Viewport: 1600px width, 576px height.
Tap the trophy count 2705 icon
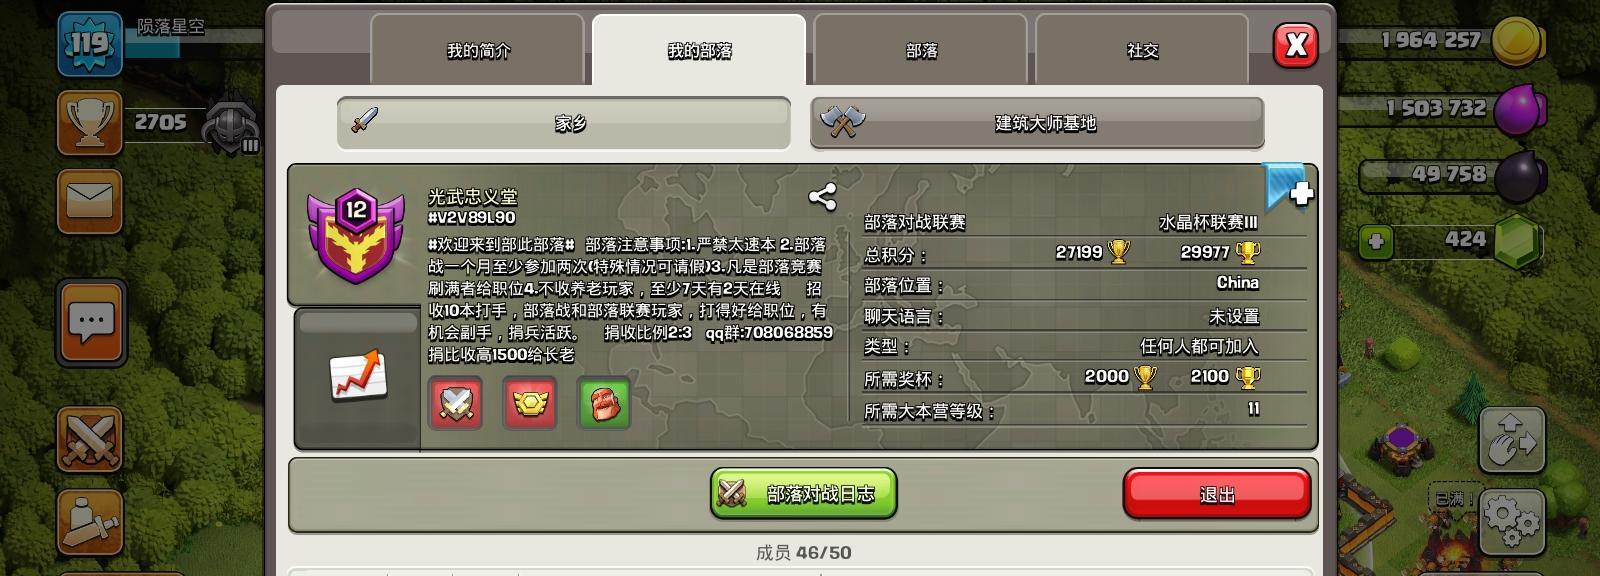[90, 122]
